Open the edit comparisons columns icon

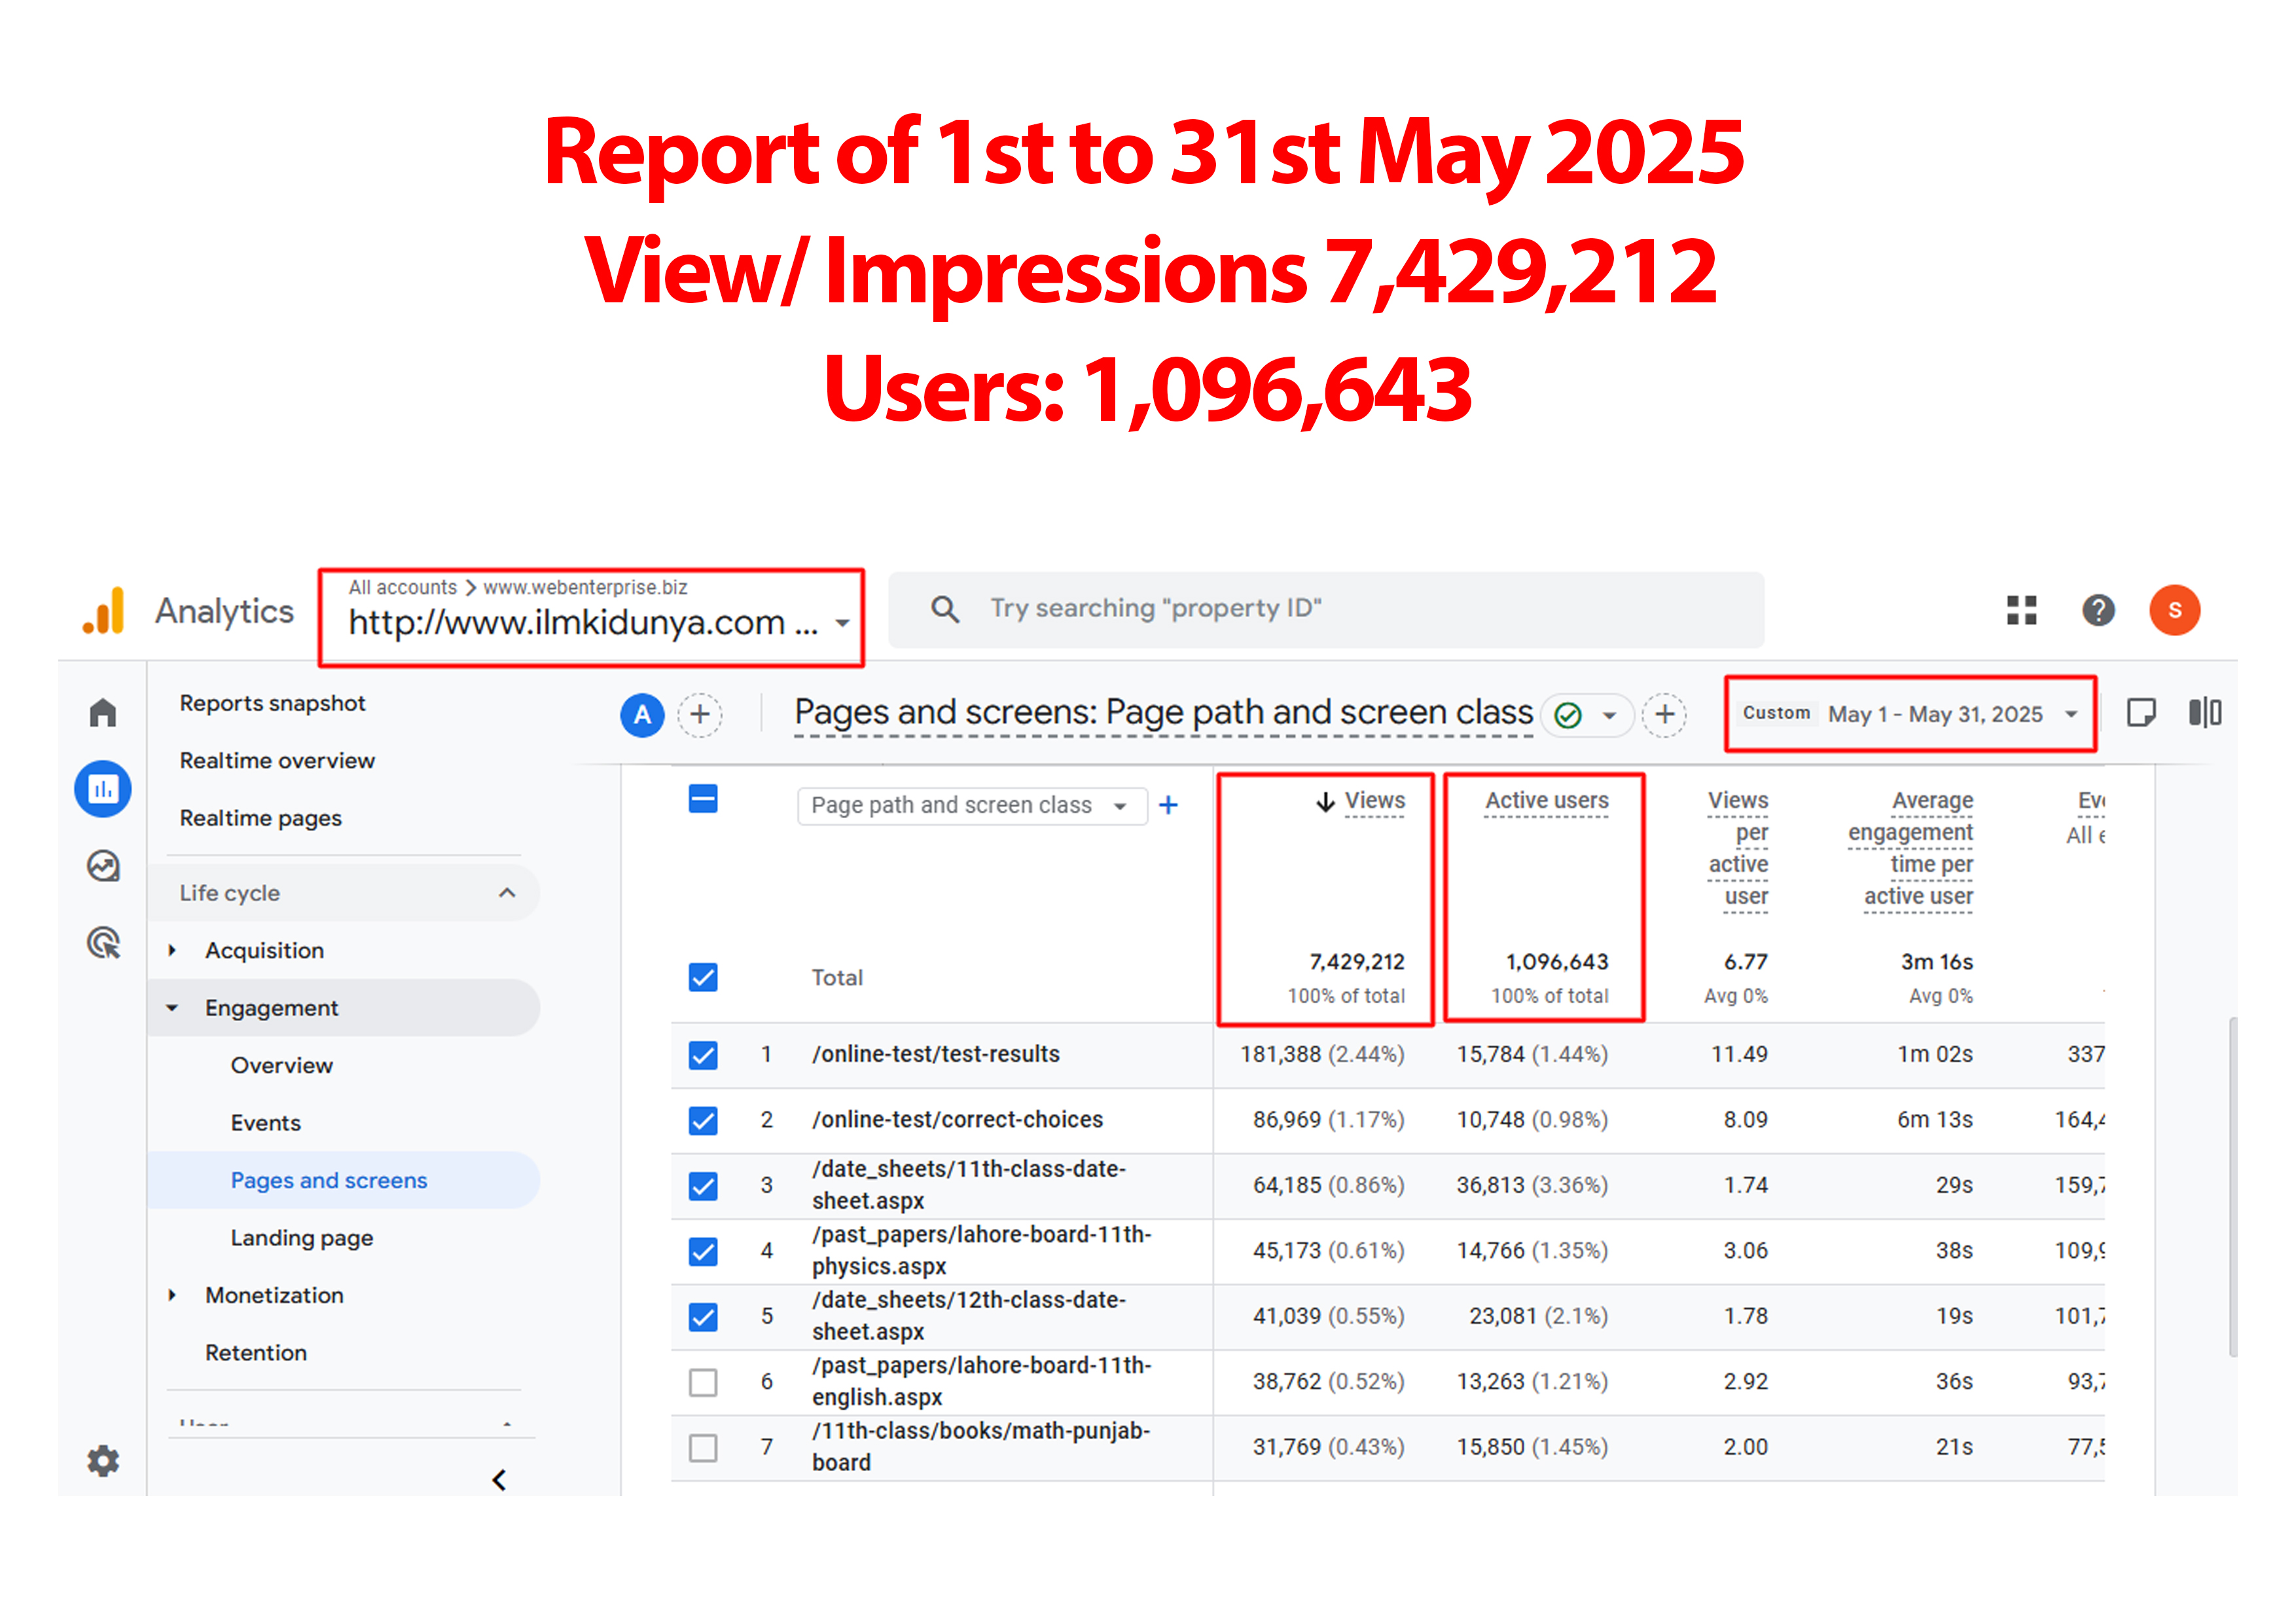(x=2205, y=713)
